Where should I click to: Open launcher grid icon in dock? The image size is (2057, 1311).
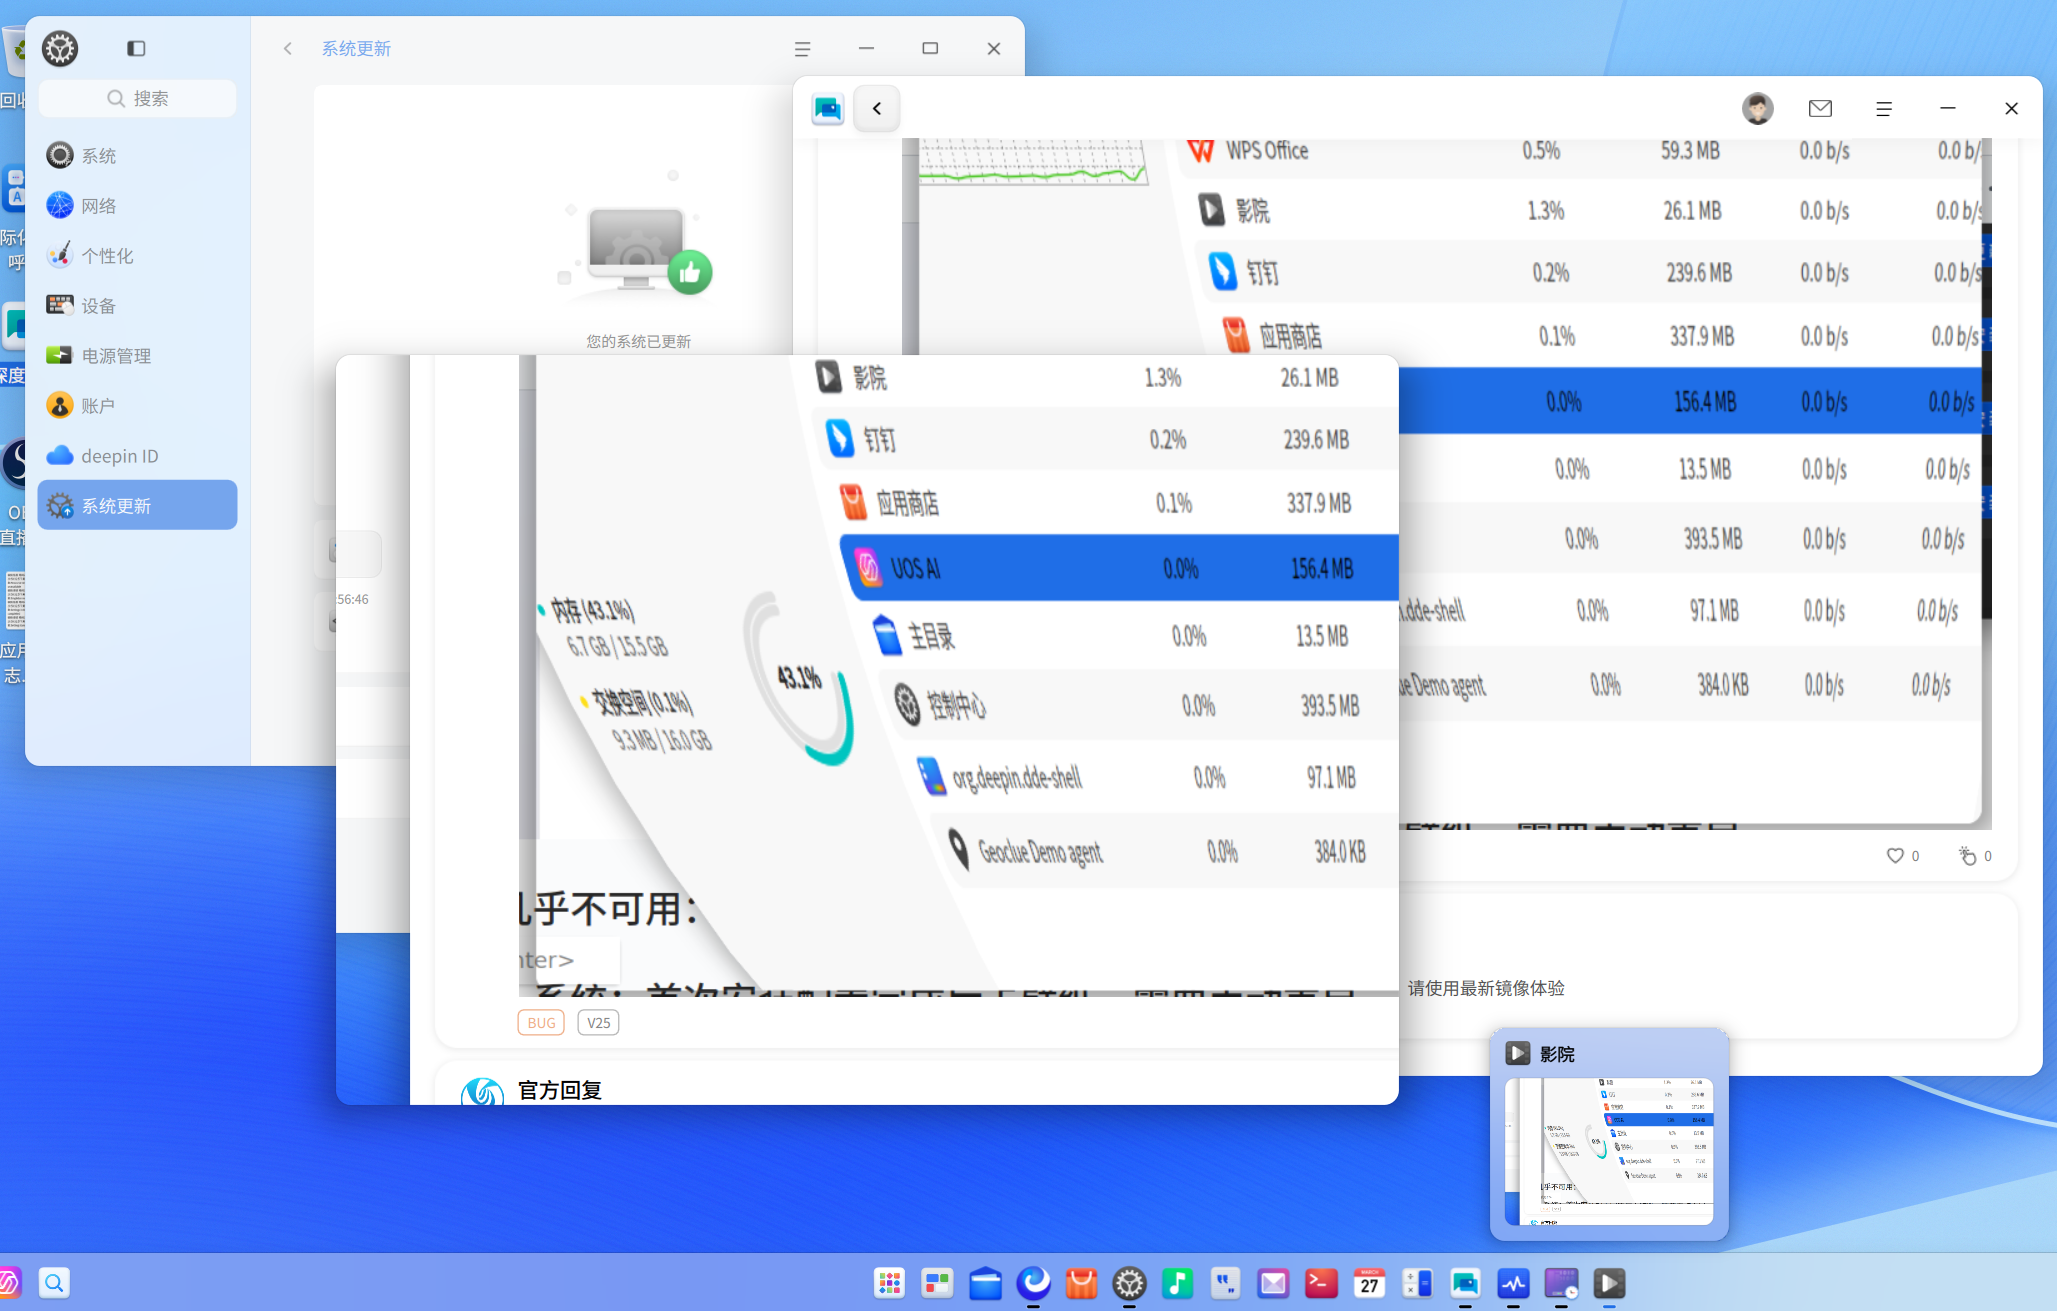[889, 1282]
